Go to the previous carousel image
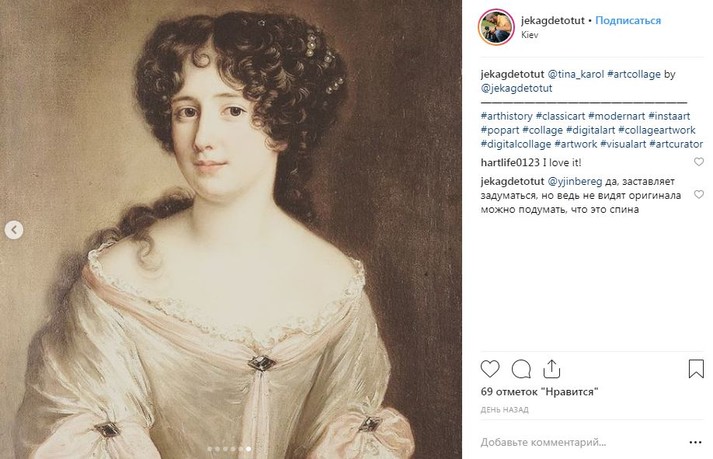This screenshot has height=459, width=713. click(x=14, y=230)
